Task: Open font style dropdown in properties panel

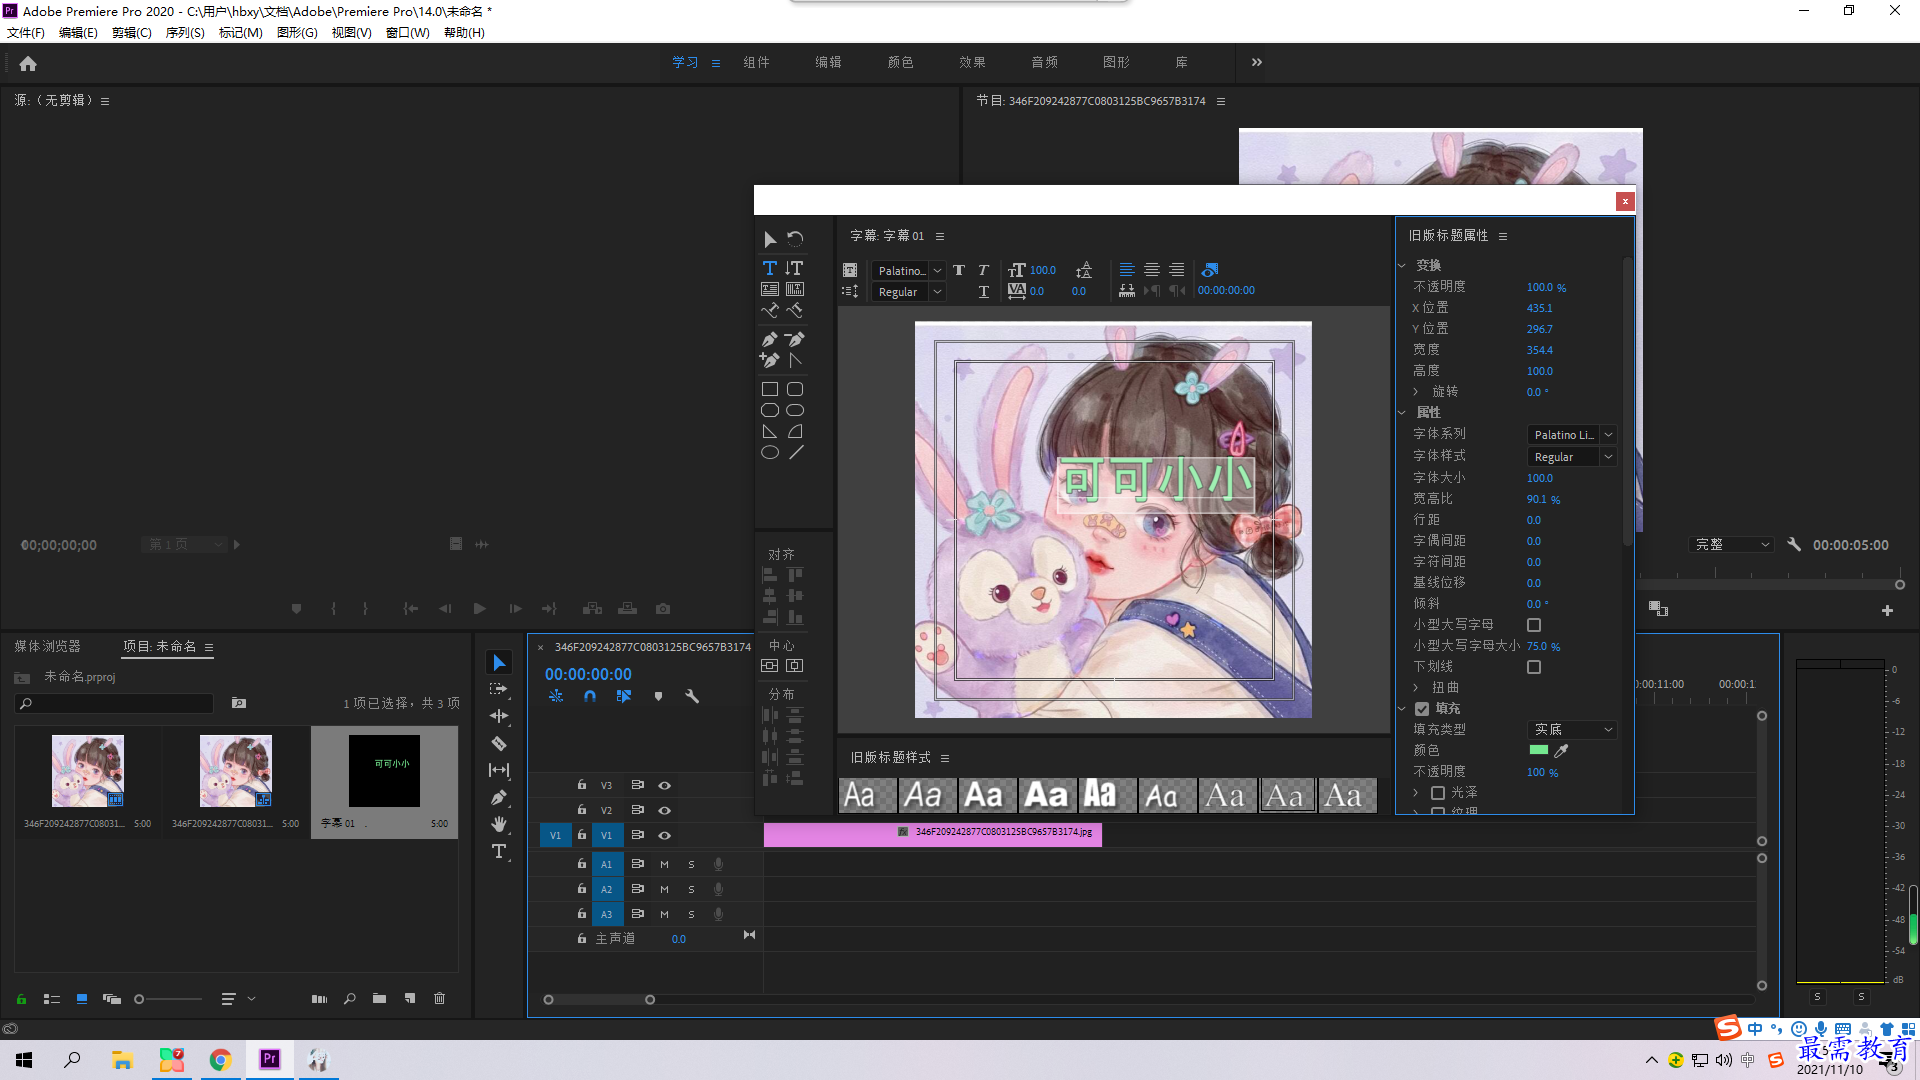Action: point(1572,457)
